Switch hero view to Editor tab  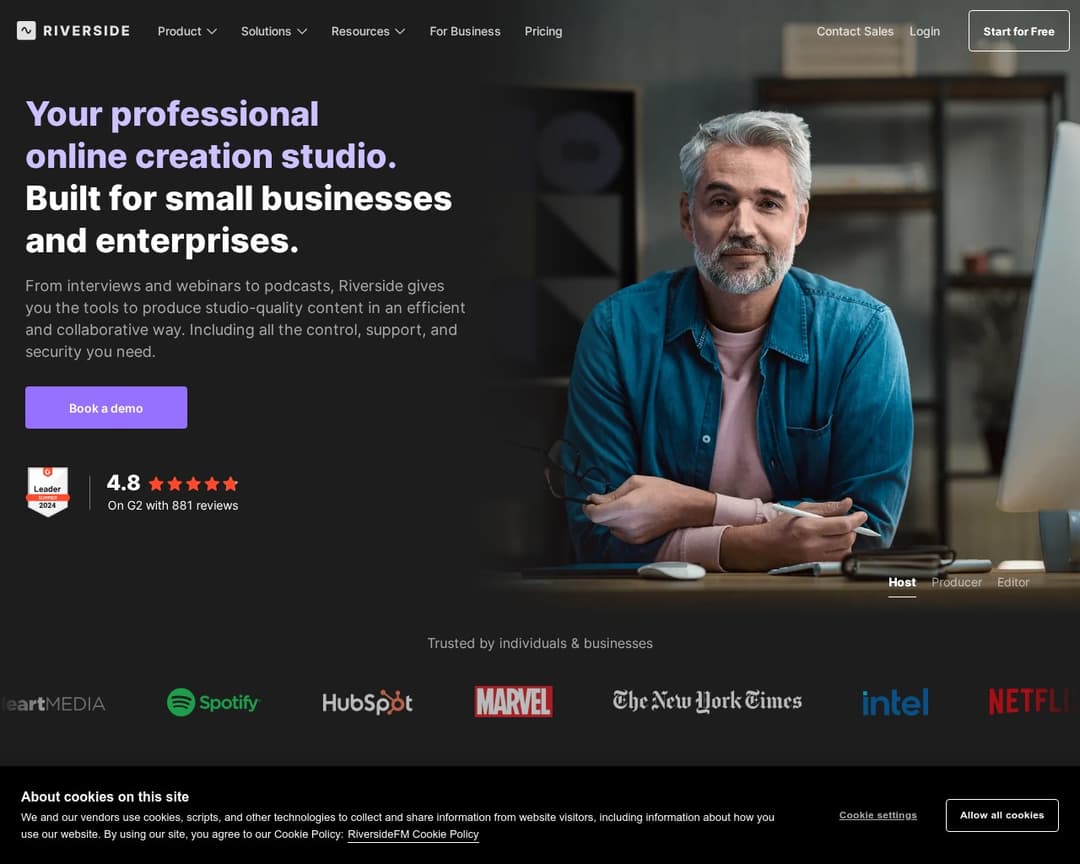(x=1013, y=582)
